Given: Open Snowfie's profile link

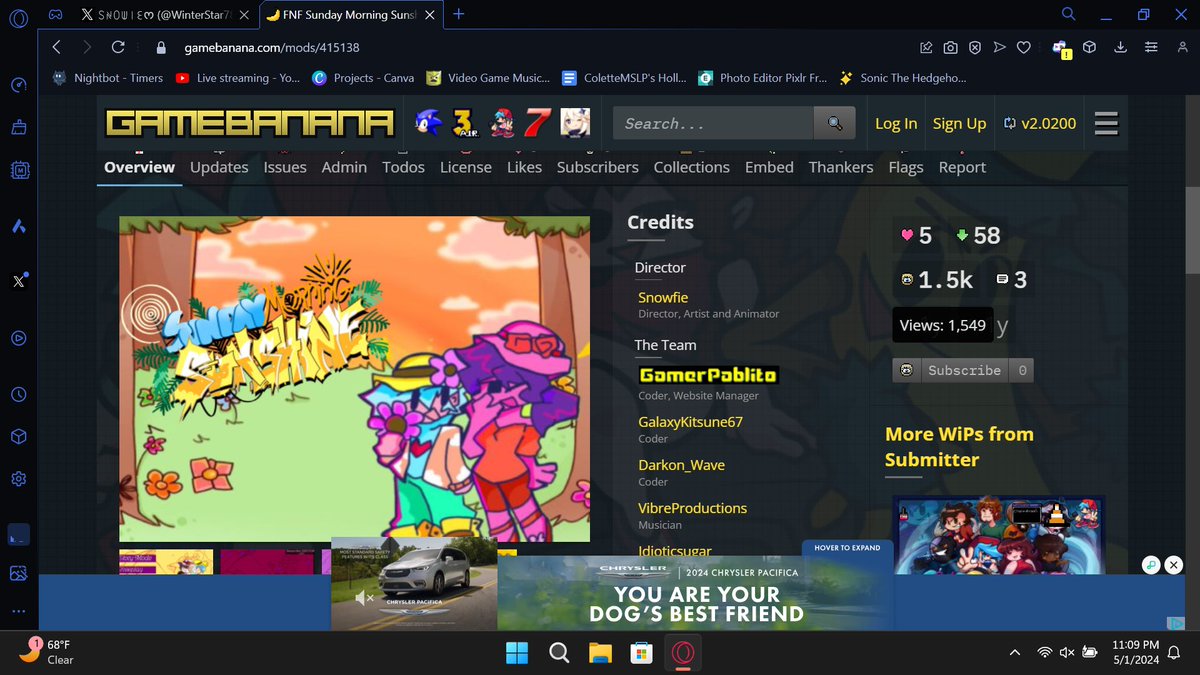Looking at the screenshot, I should click(x=665, y=297).
